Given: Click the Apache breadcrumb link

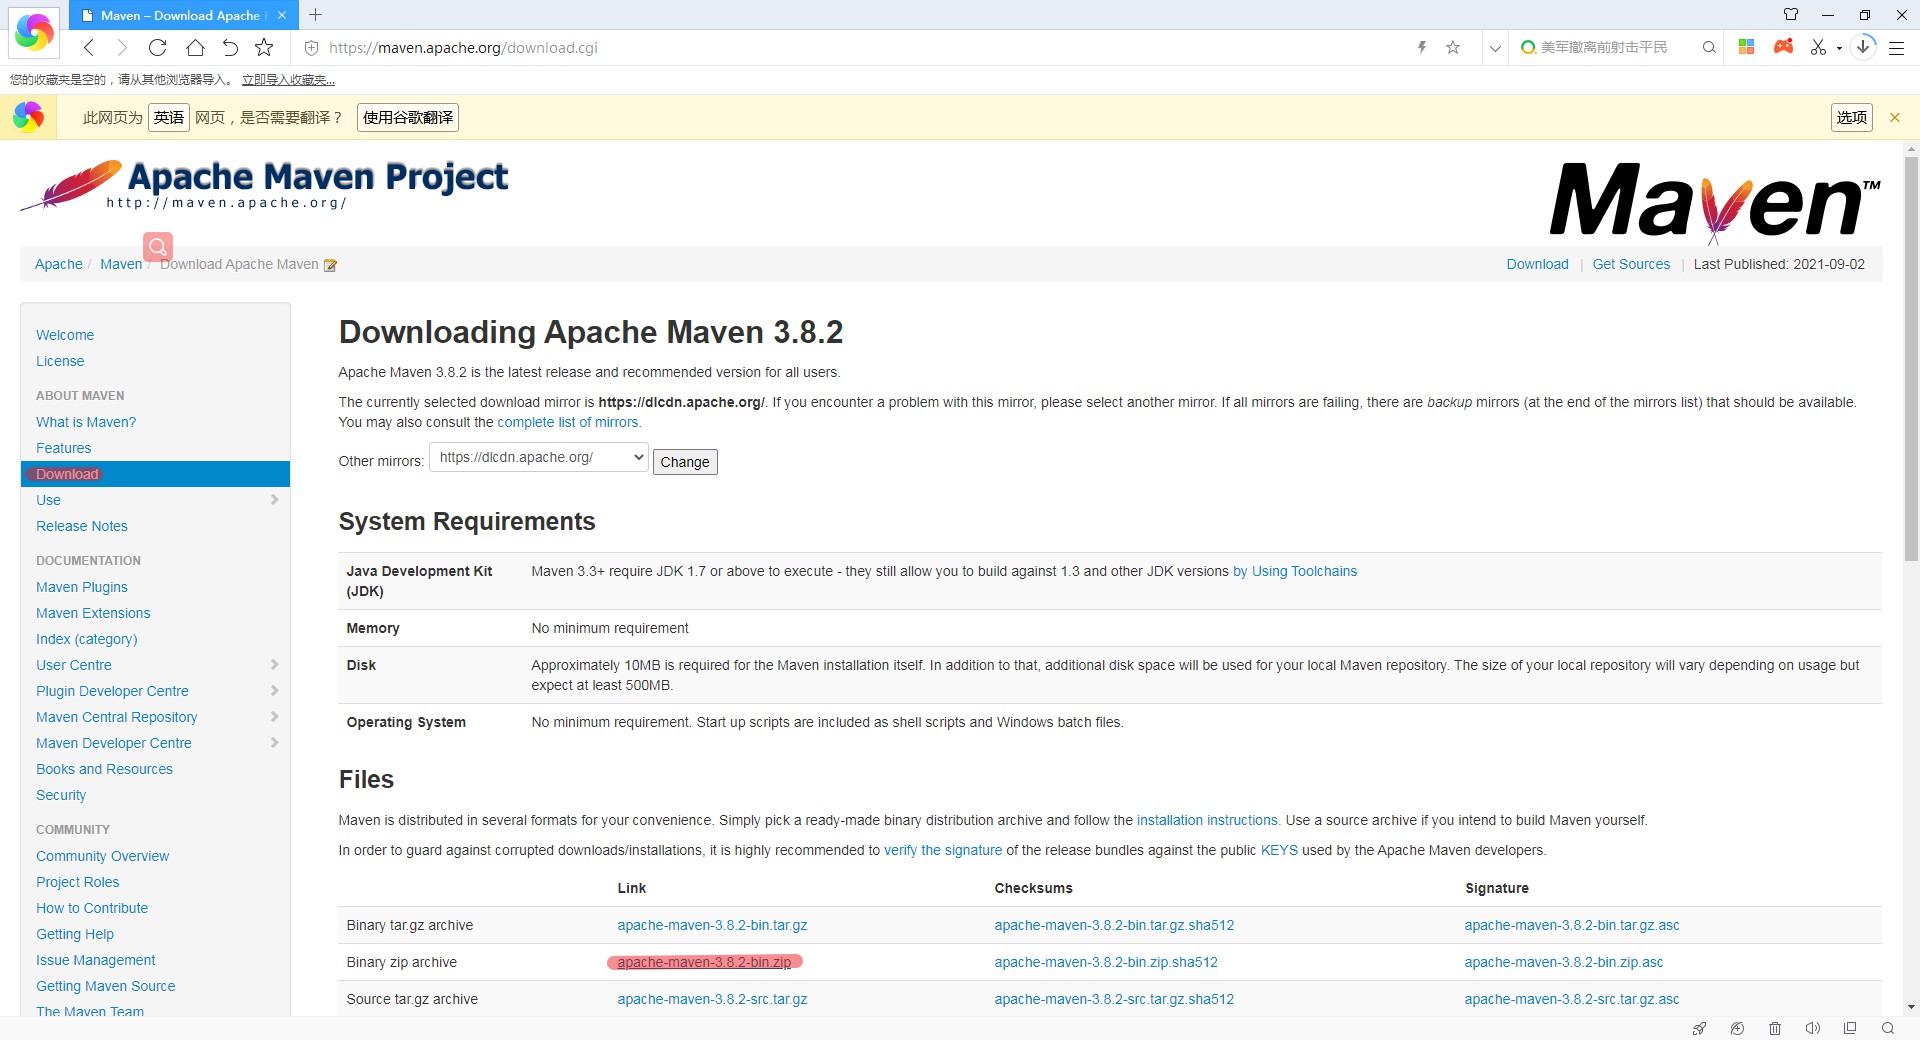Looking at the screenshot, I should click(x=59, y=264).
